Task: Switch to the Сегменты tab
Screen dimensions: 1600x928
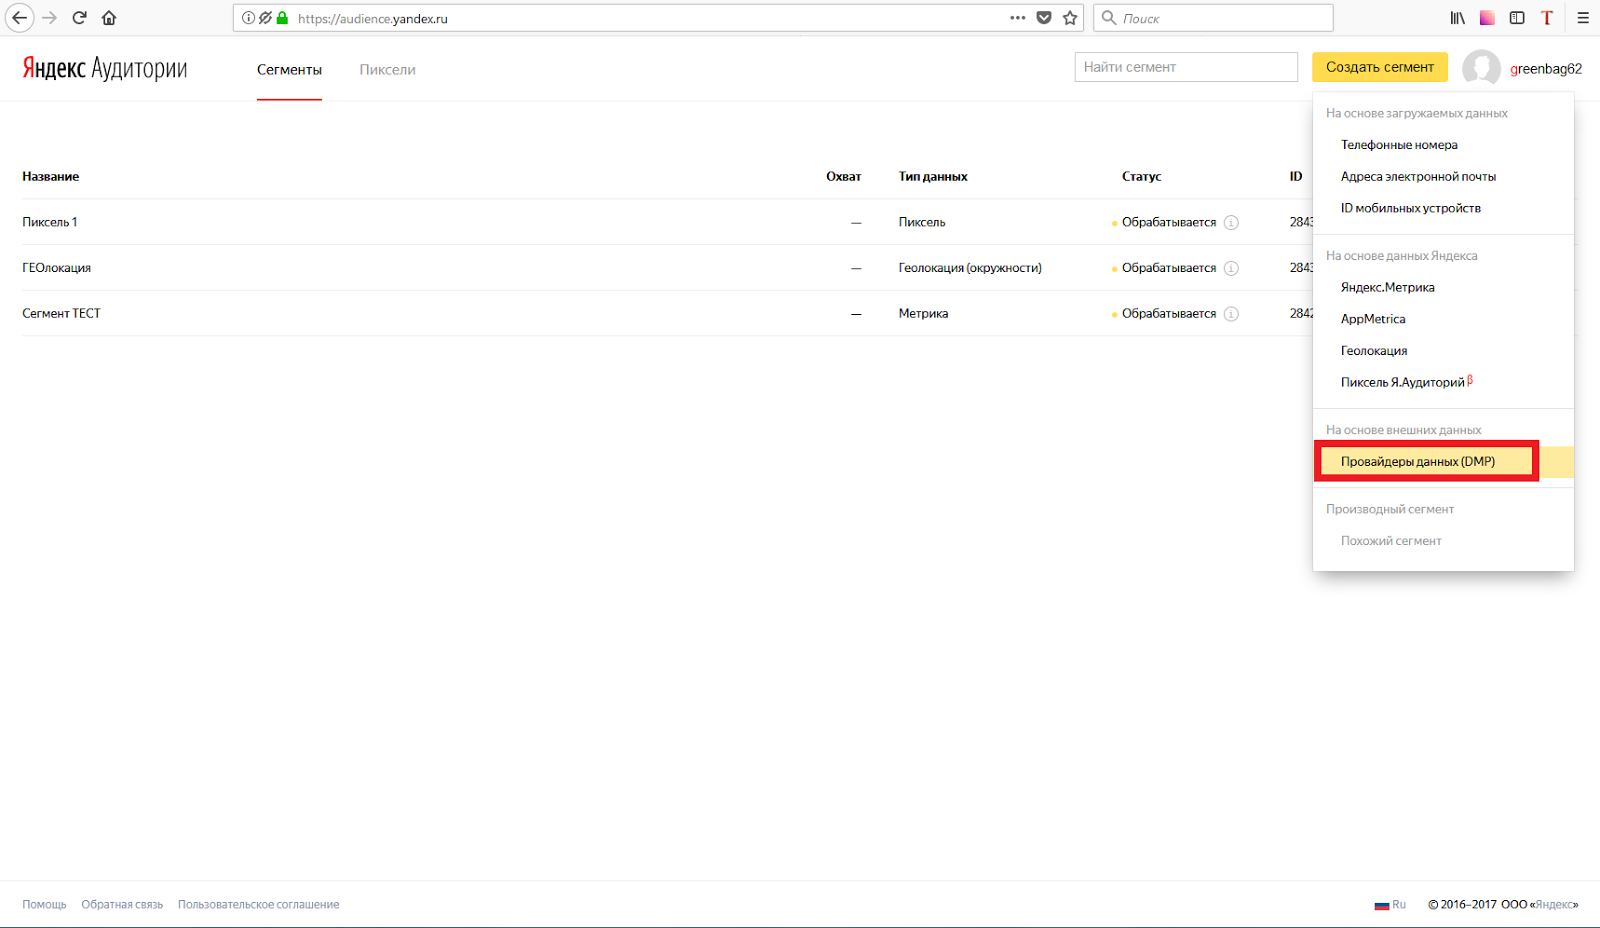Action: (x=289, y=70)
